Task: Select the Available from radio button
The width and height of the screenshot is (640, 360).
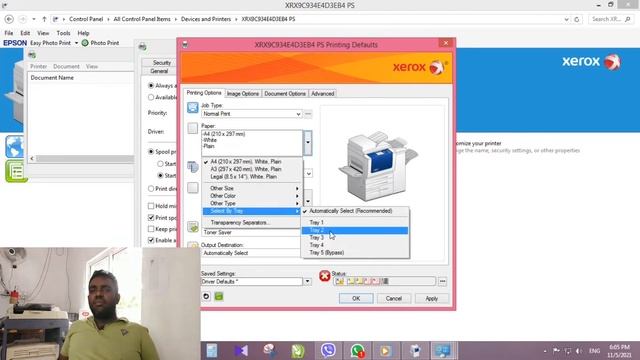Action: tap(151, 98)
